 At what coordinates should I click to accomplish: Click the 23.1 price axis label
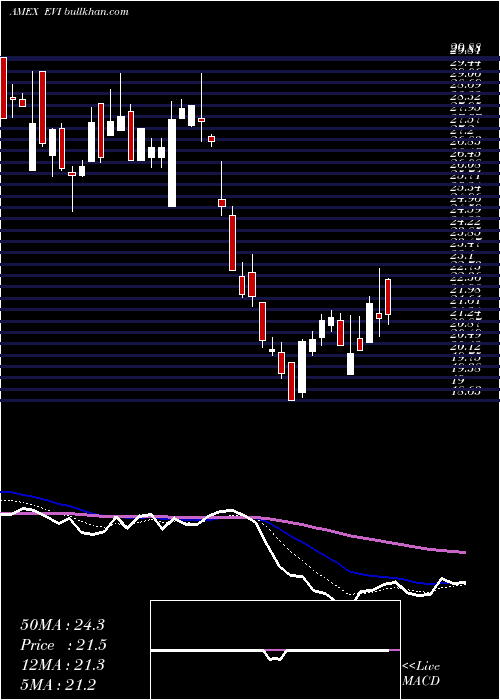(462, 257)
